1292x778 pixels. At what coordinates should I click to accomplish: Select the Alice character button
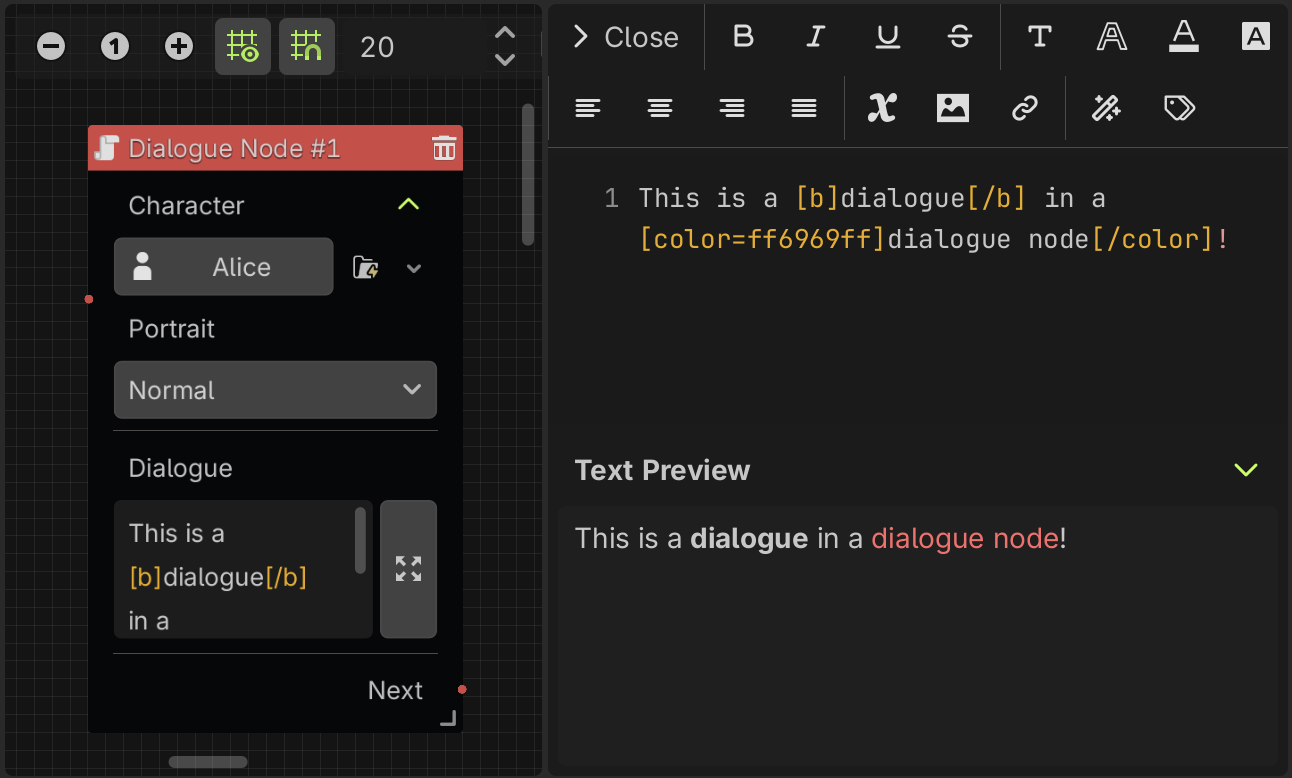(223, 266)
